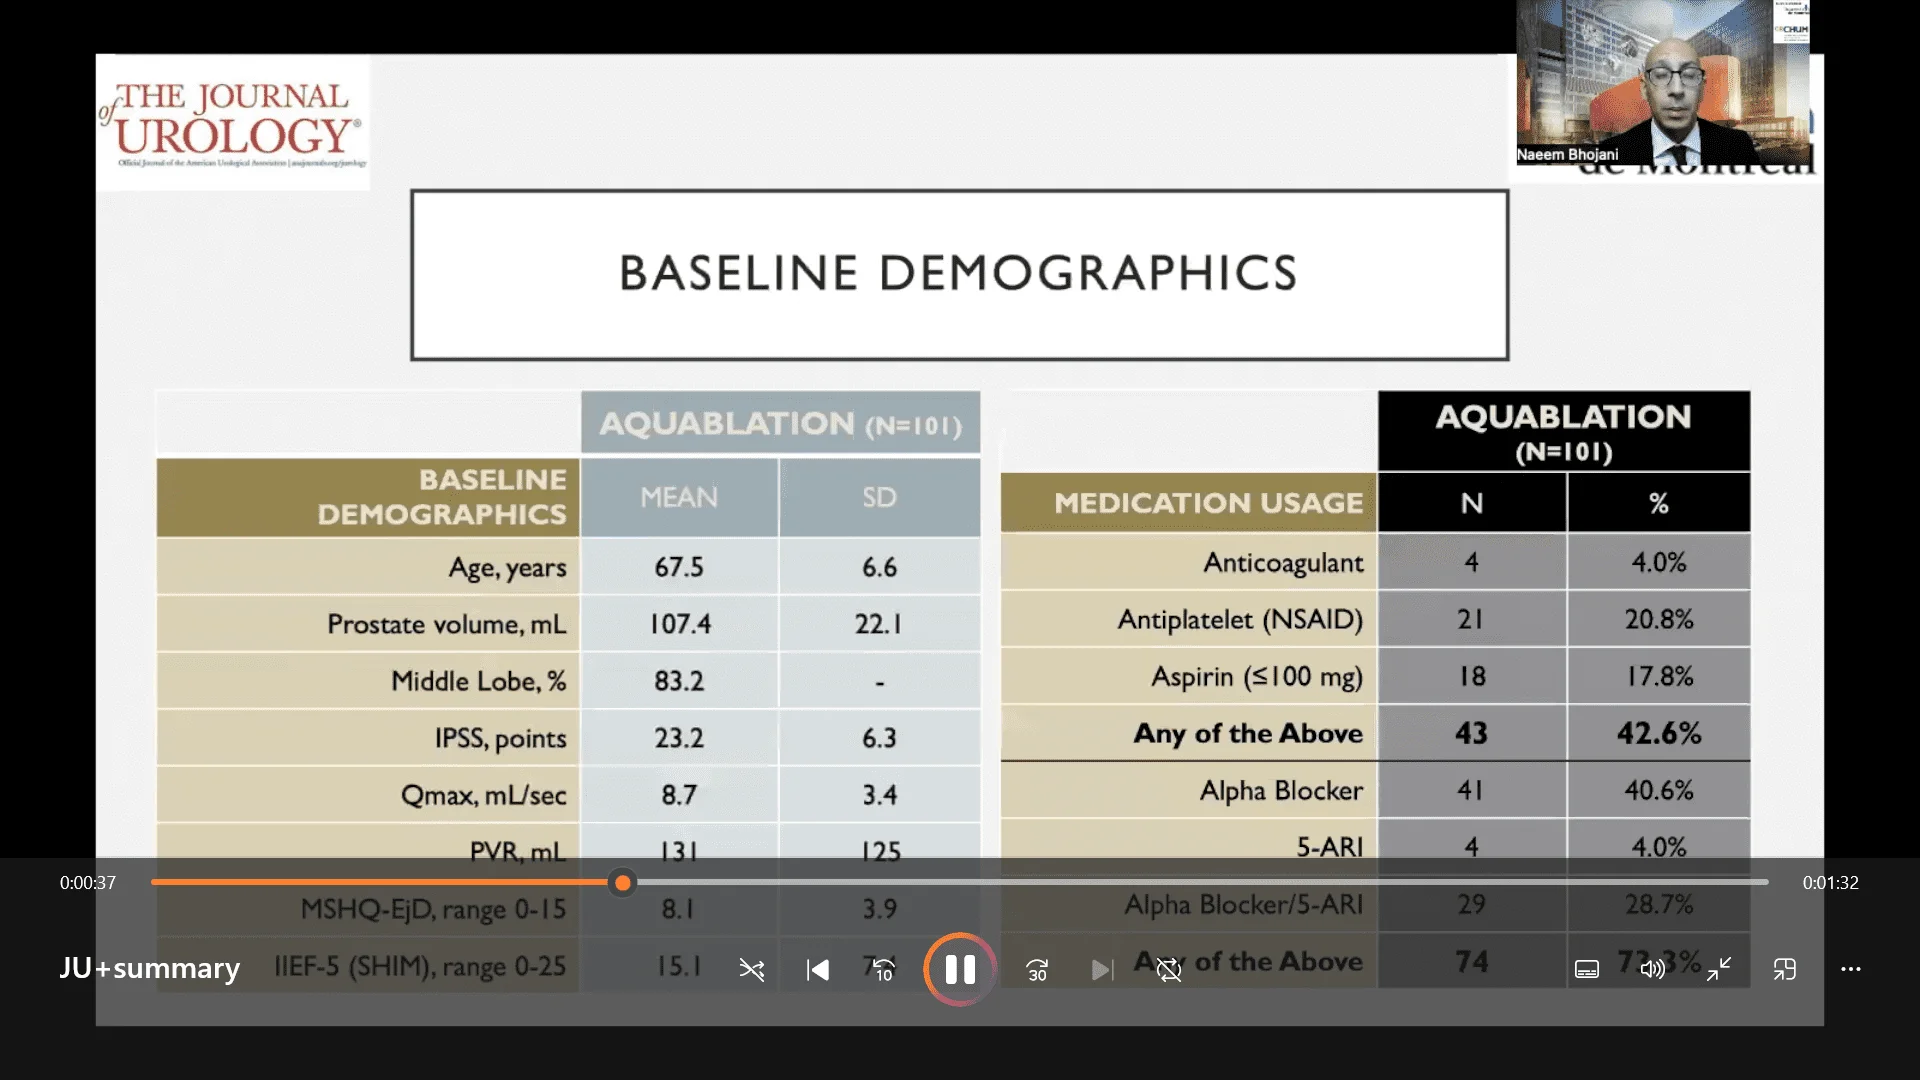
Task: Click the Aspirin count 18
Action: point(1471,676)
